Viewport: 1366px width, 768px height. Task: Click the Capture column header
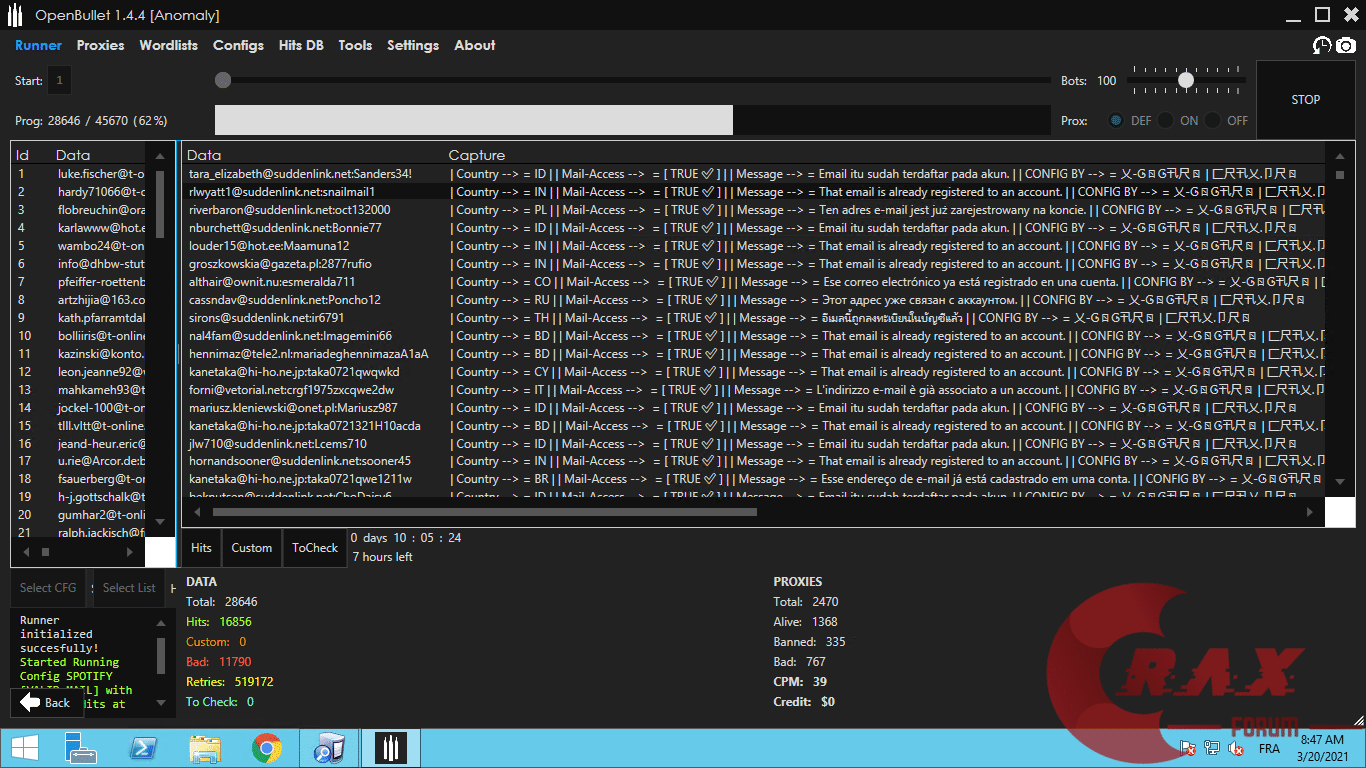tap(476, 155)
